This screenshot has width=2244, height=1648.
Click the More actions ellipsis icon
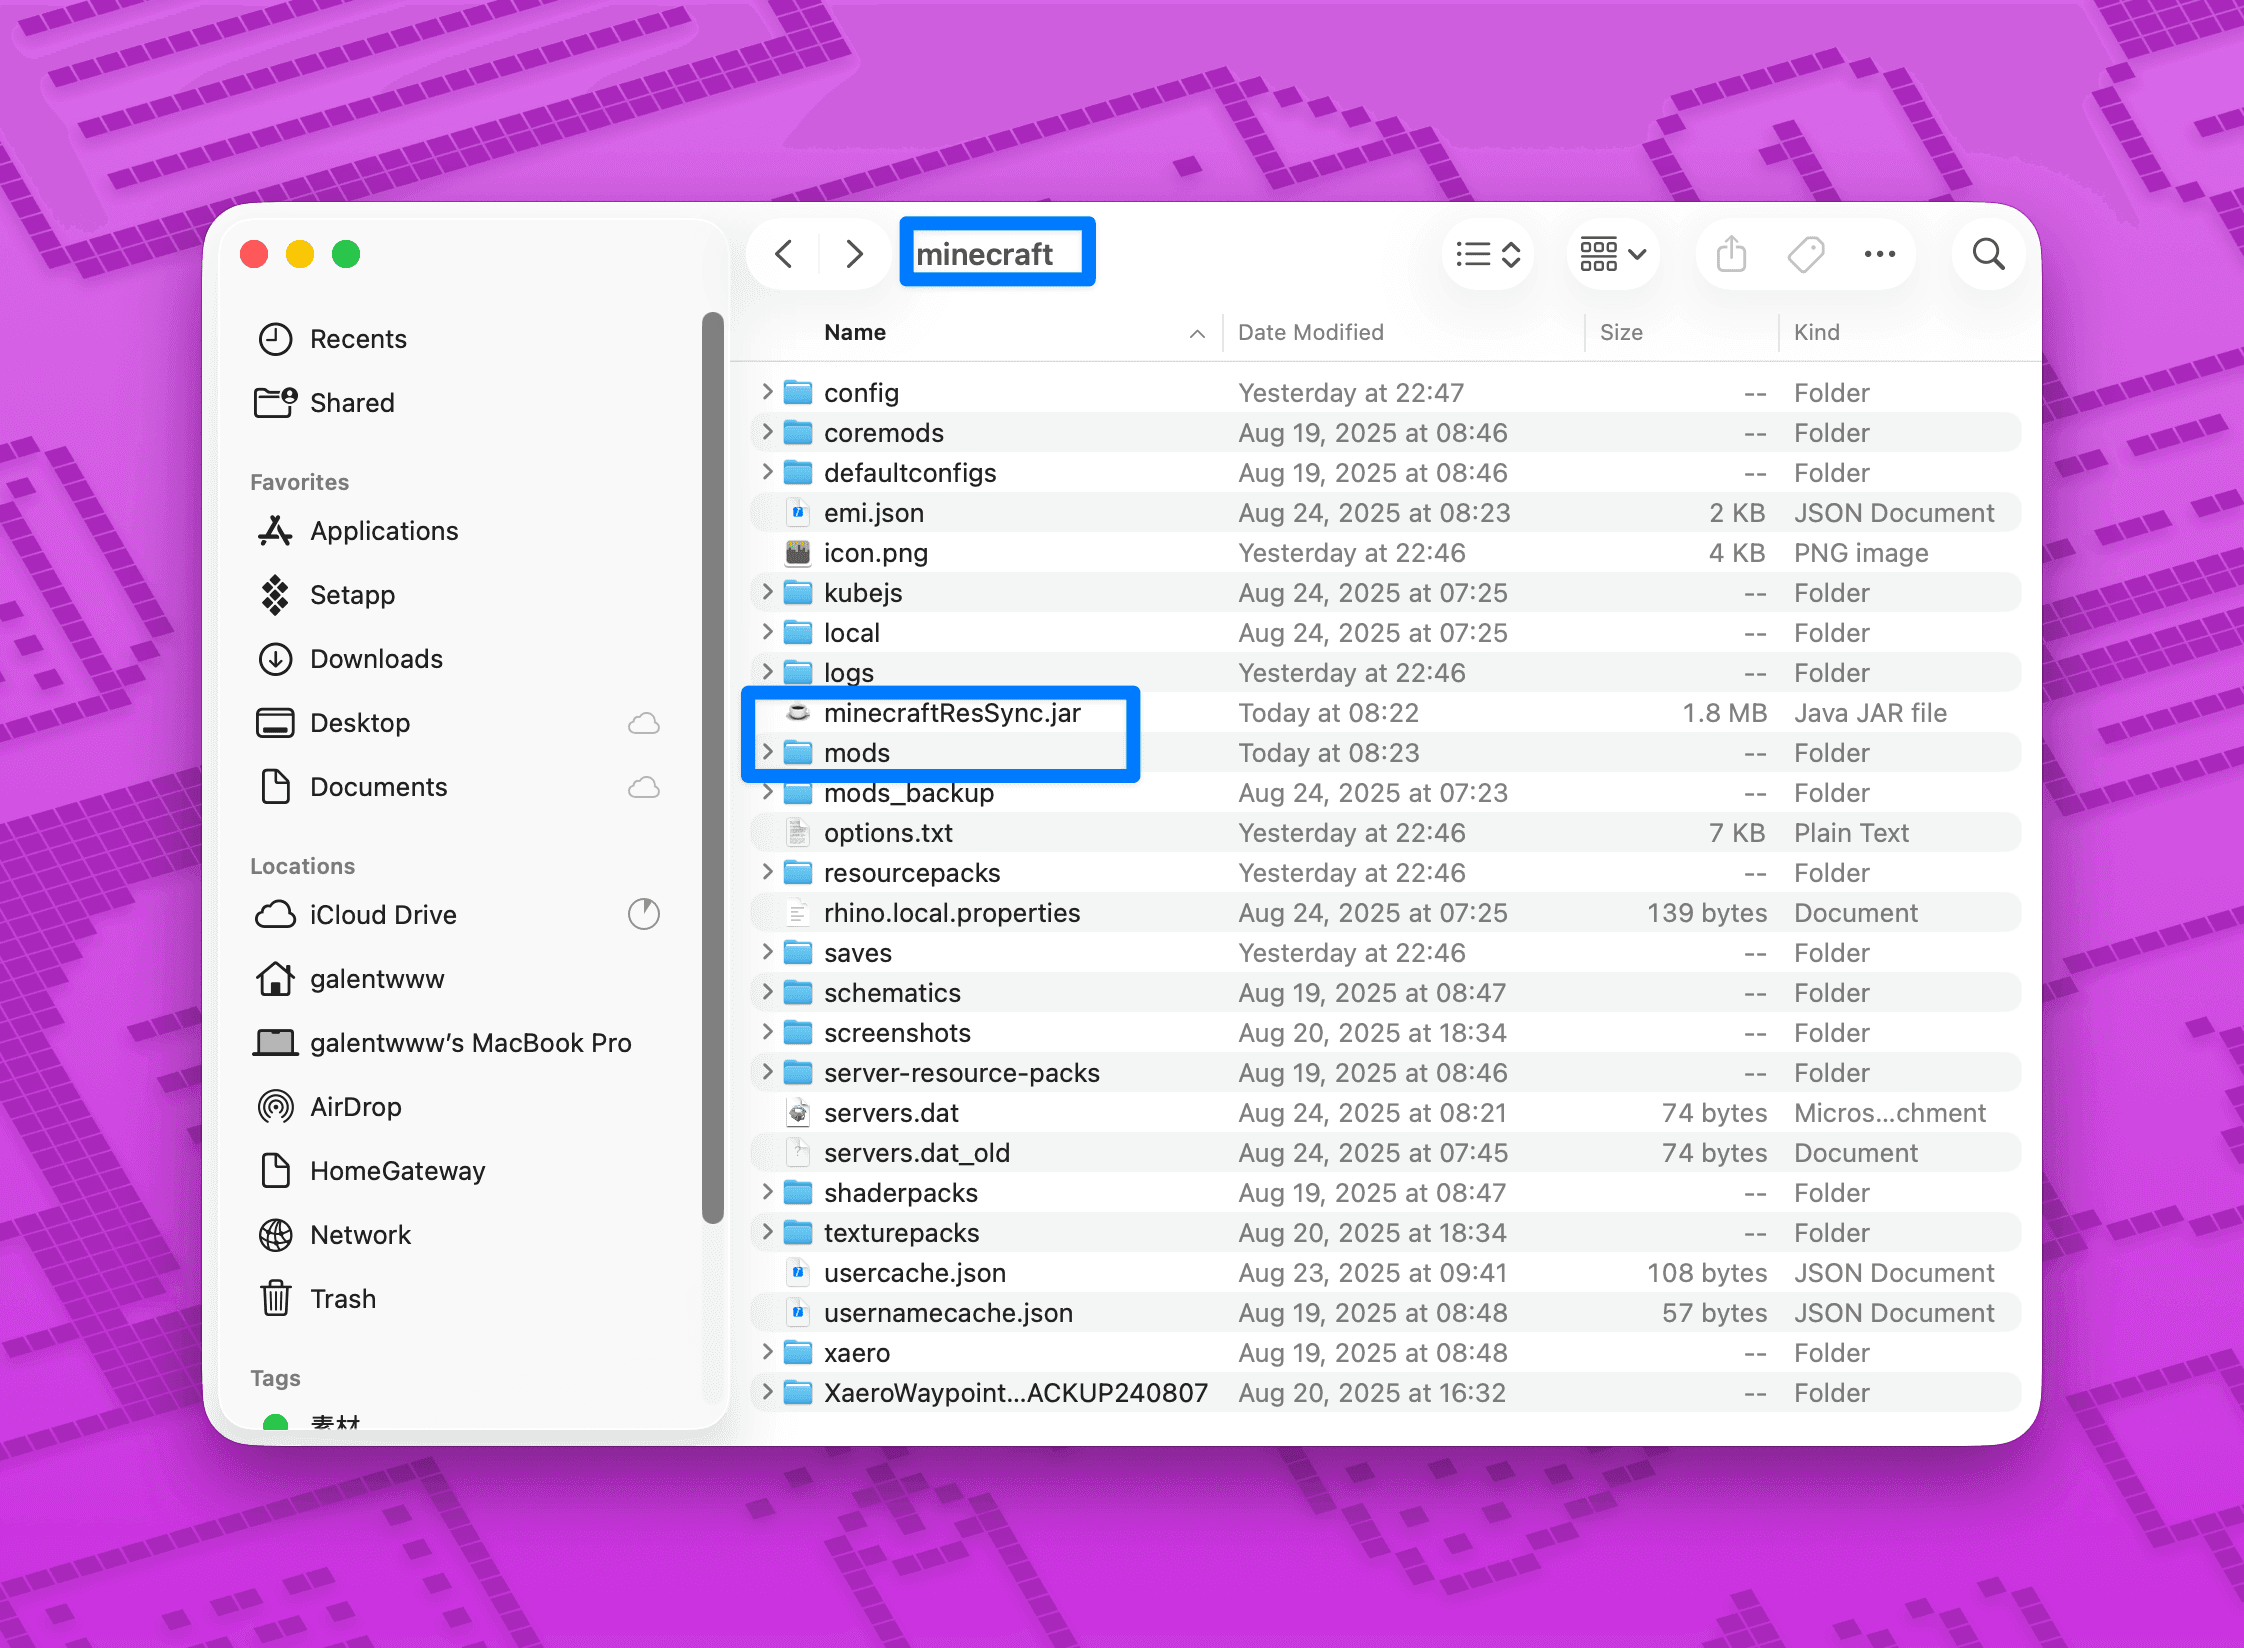[1879, 254]
